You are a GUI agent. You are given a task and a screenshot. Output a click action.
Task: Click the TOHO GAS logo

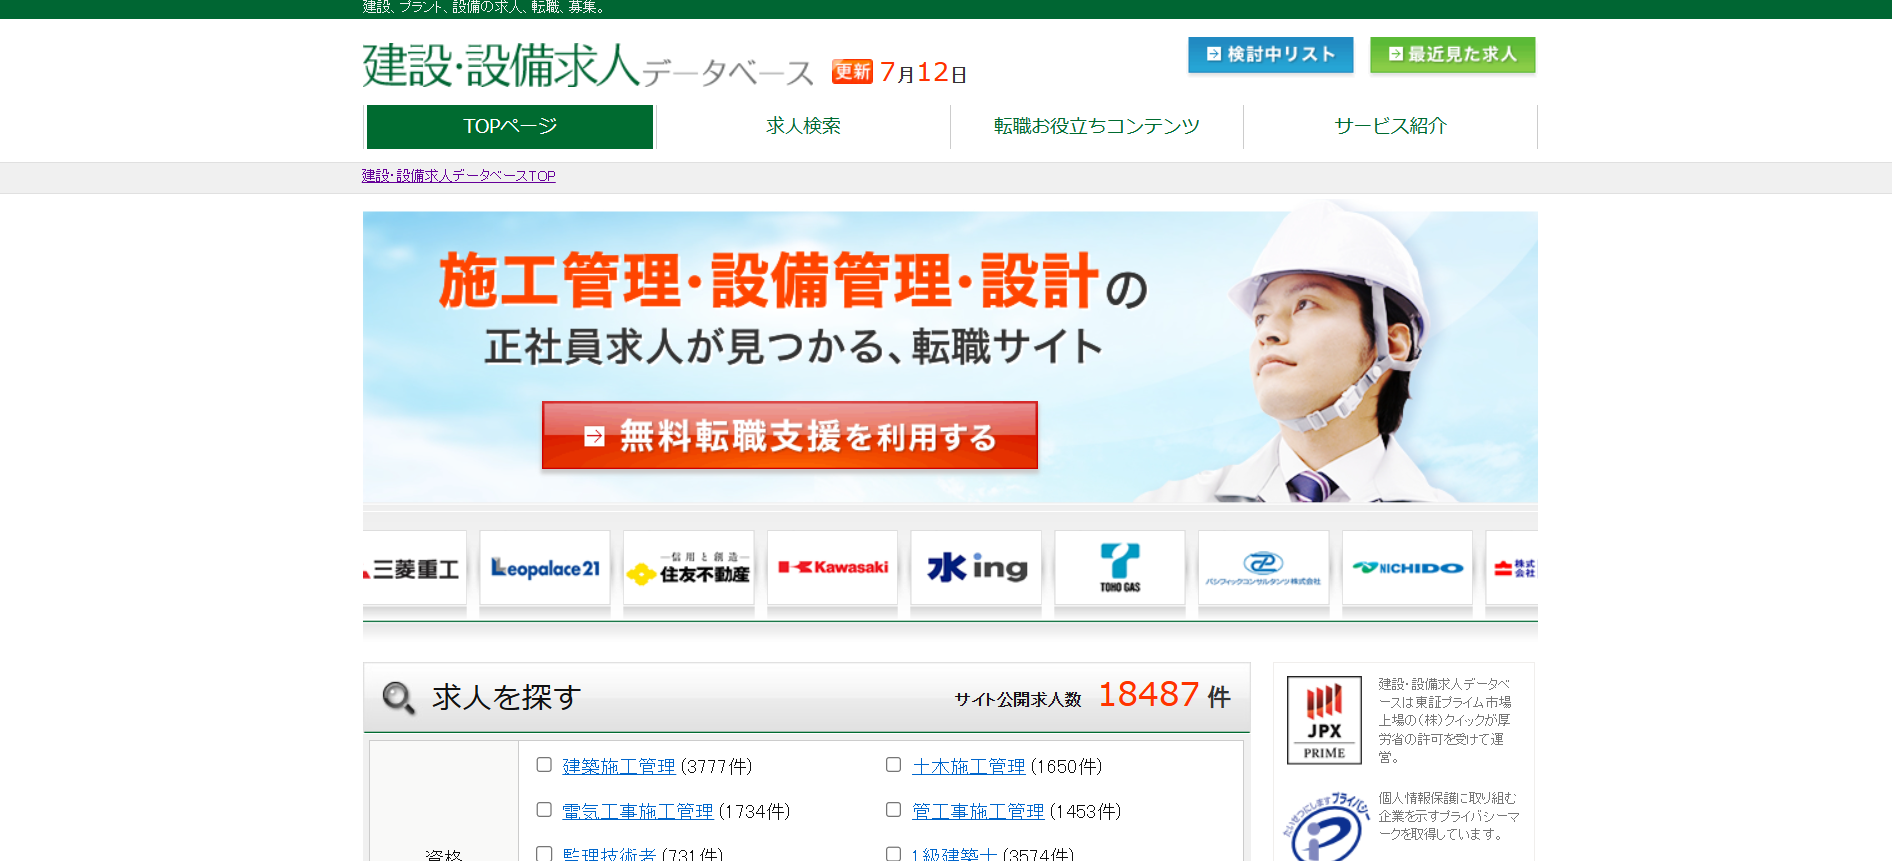1119,568
